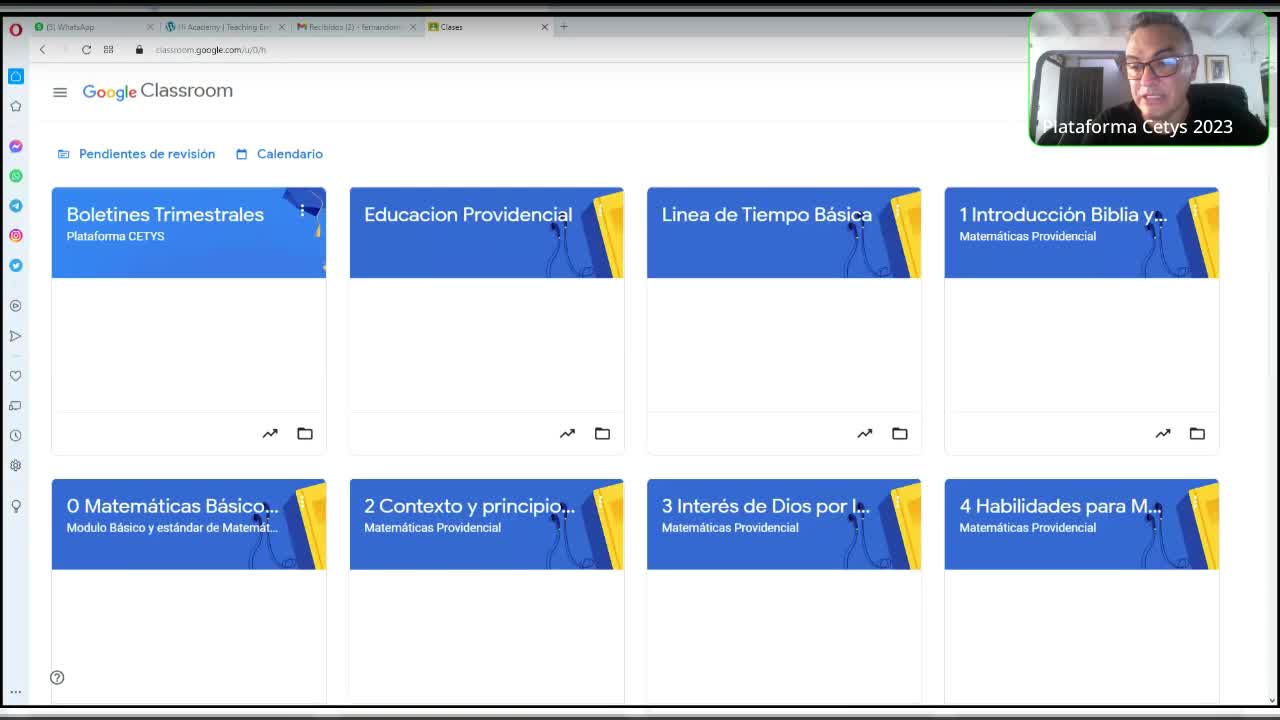This screenshot has height=720, width=1280.
Task: Open Messenger in Opera sidebar
Action: click(16, 146)
